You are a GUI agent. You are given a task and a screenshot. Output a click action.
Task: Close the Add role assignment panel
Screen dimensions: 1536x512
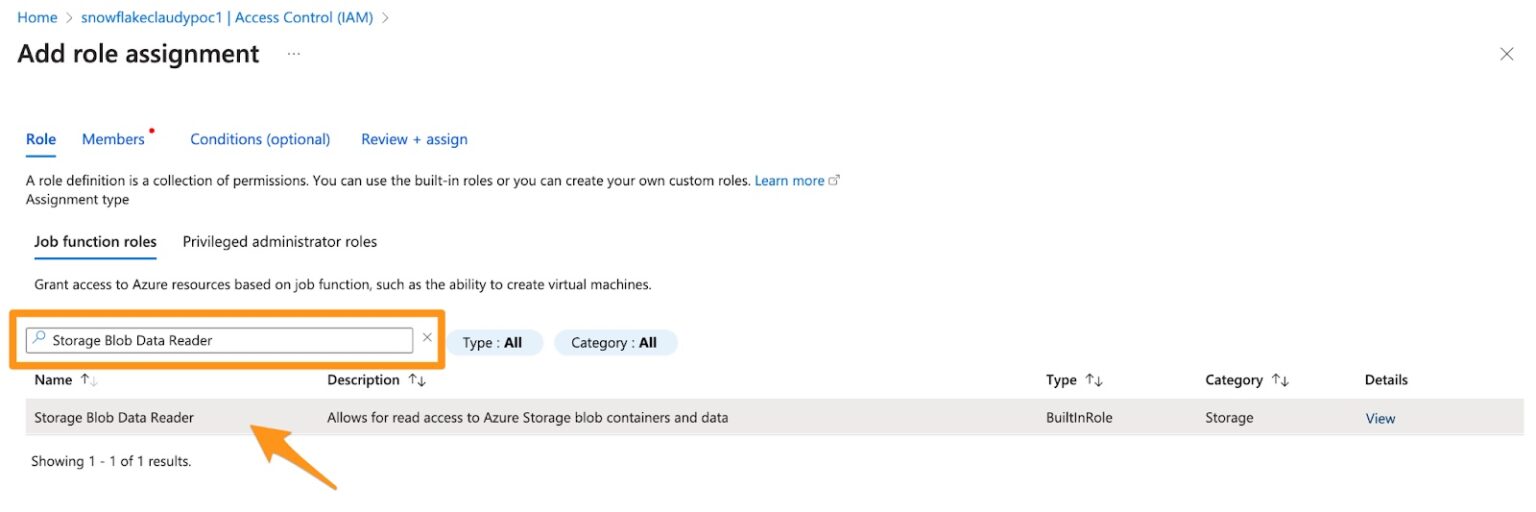click(x=1506, y=54)
